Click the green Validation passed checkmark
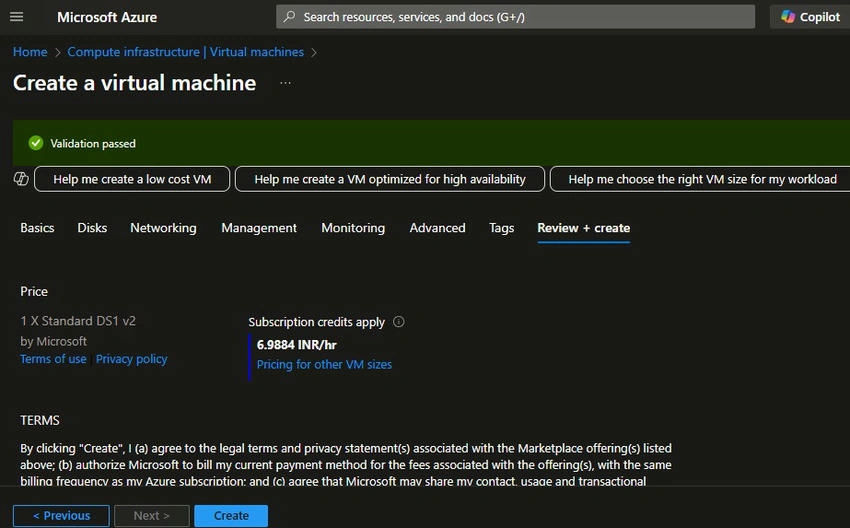Viewport: 850px width, 528px height. (36, 143)
